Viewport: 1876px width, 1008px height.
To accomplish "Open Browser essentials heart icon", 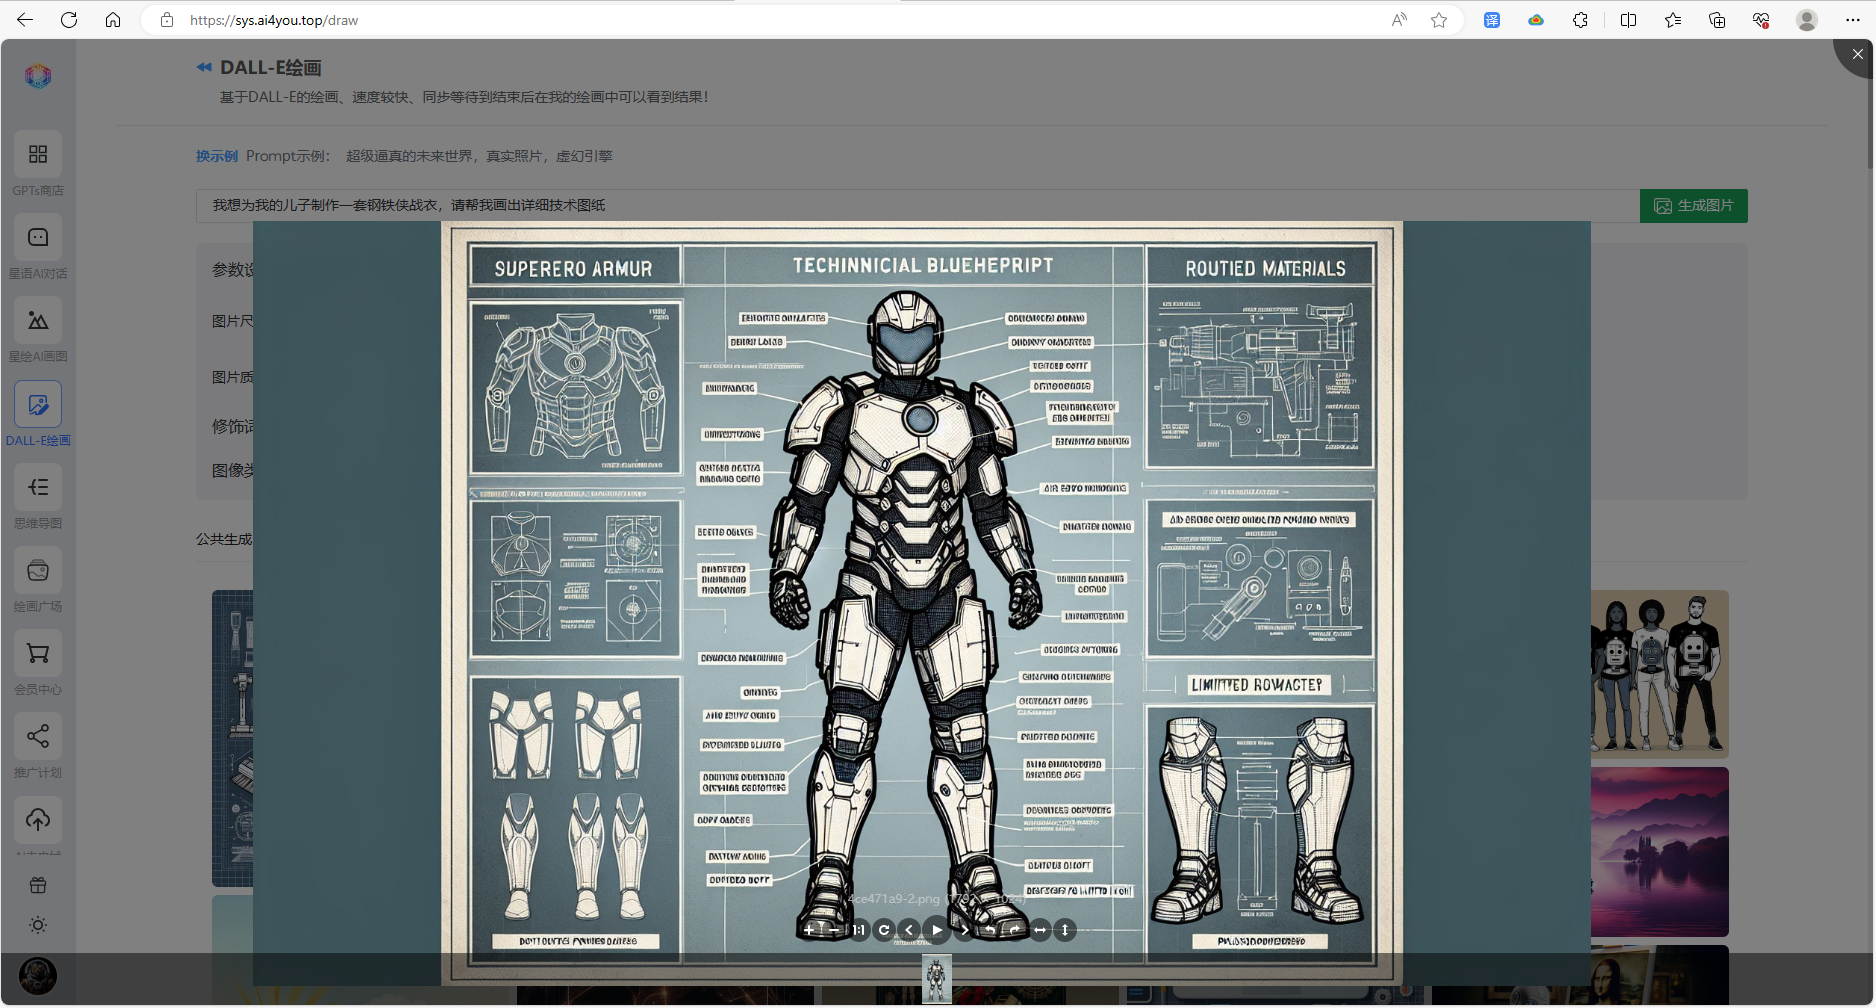I will [1761, 20].
